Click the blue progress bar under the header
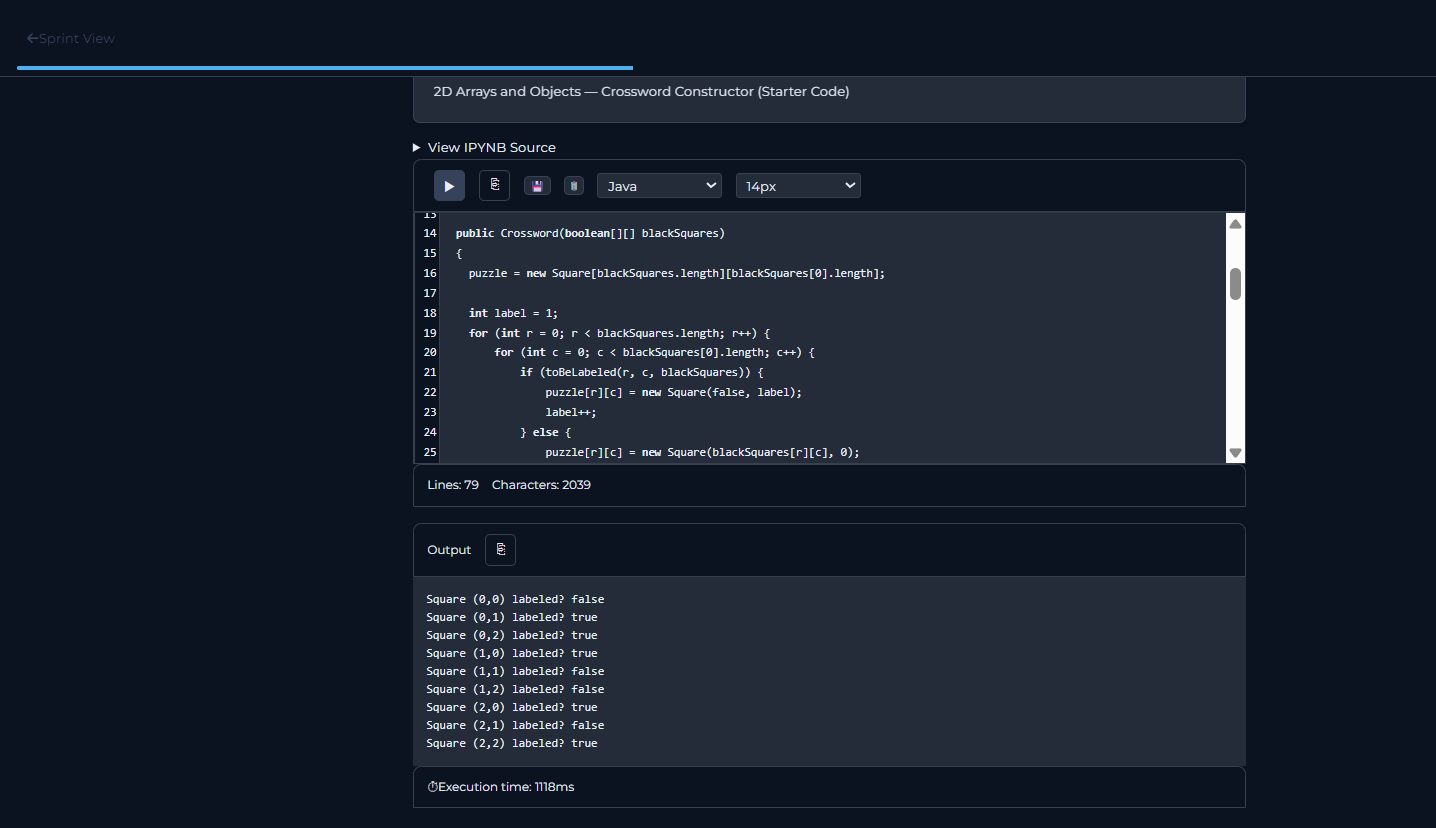This screenshot has height=828, width=1436. click(x=325, y=68)
